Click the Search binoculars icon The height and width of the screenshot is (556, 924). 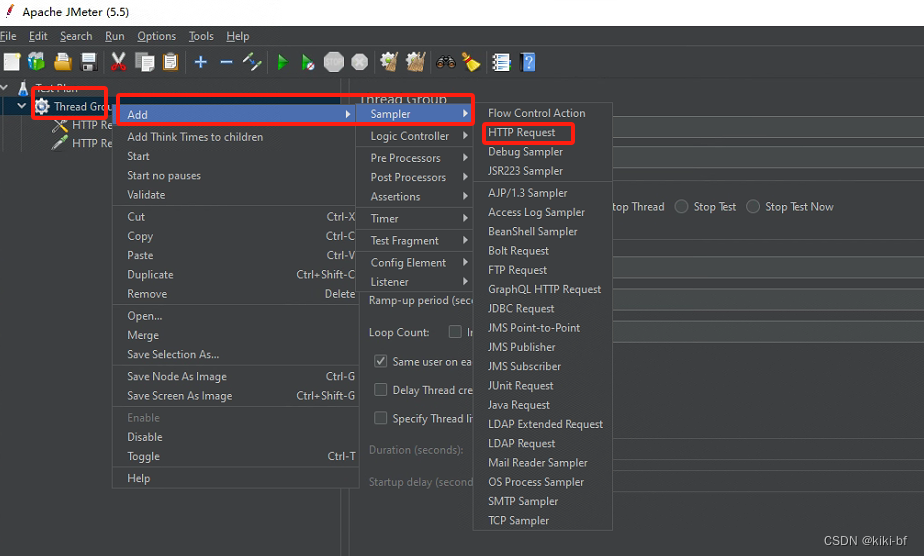(446, 62)
